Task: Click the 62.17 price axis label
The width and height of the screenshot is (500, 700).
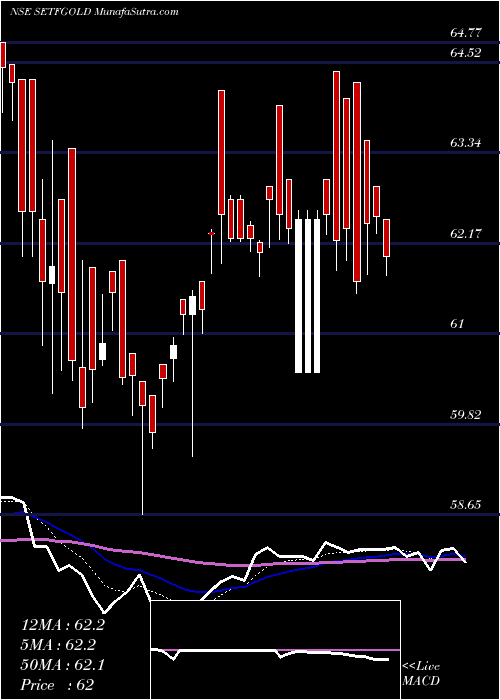Action: pos(466,233)
